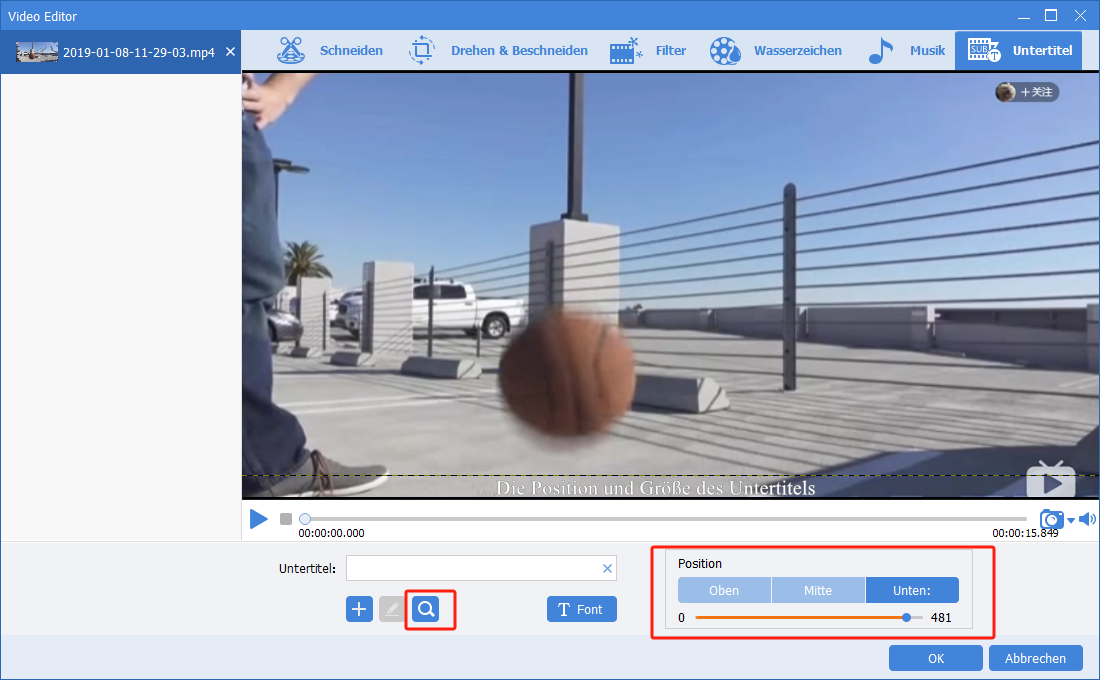Click the end time 00:00:15.849
Image resolution: width=1100 pixels, height=680 pixels.
pos(1025,533)
